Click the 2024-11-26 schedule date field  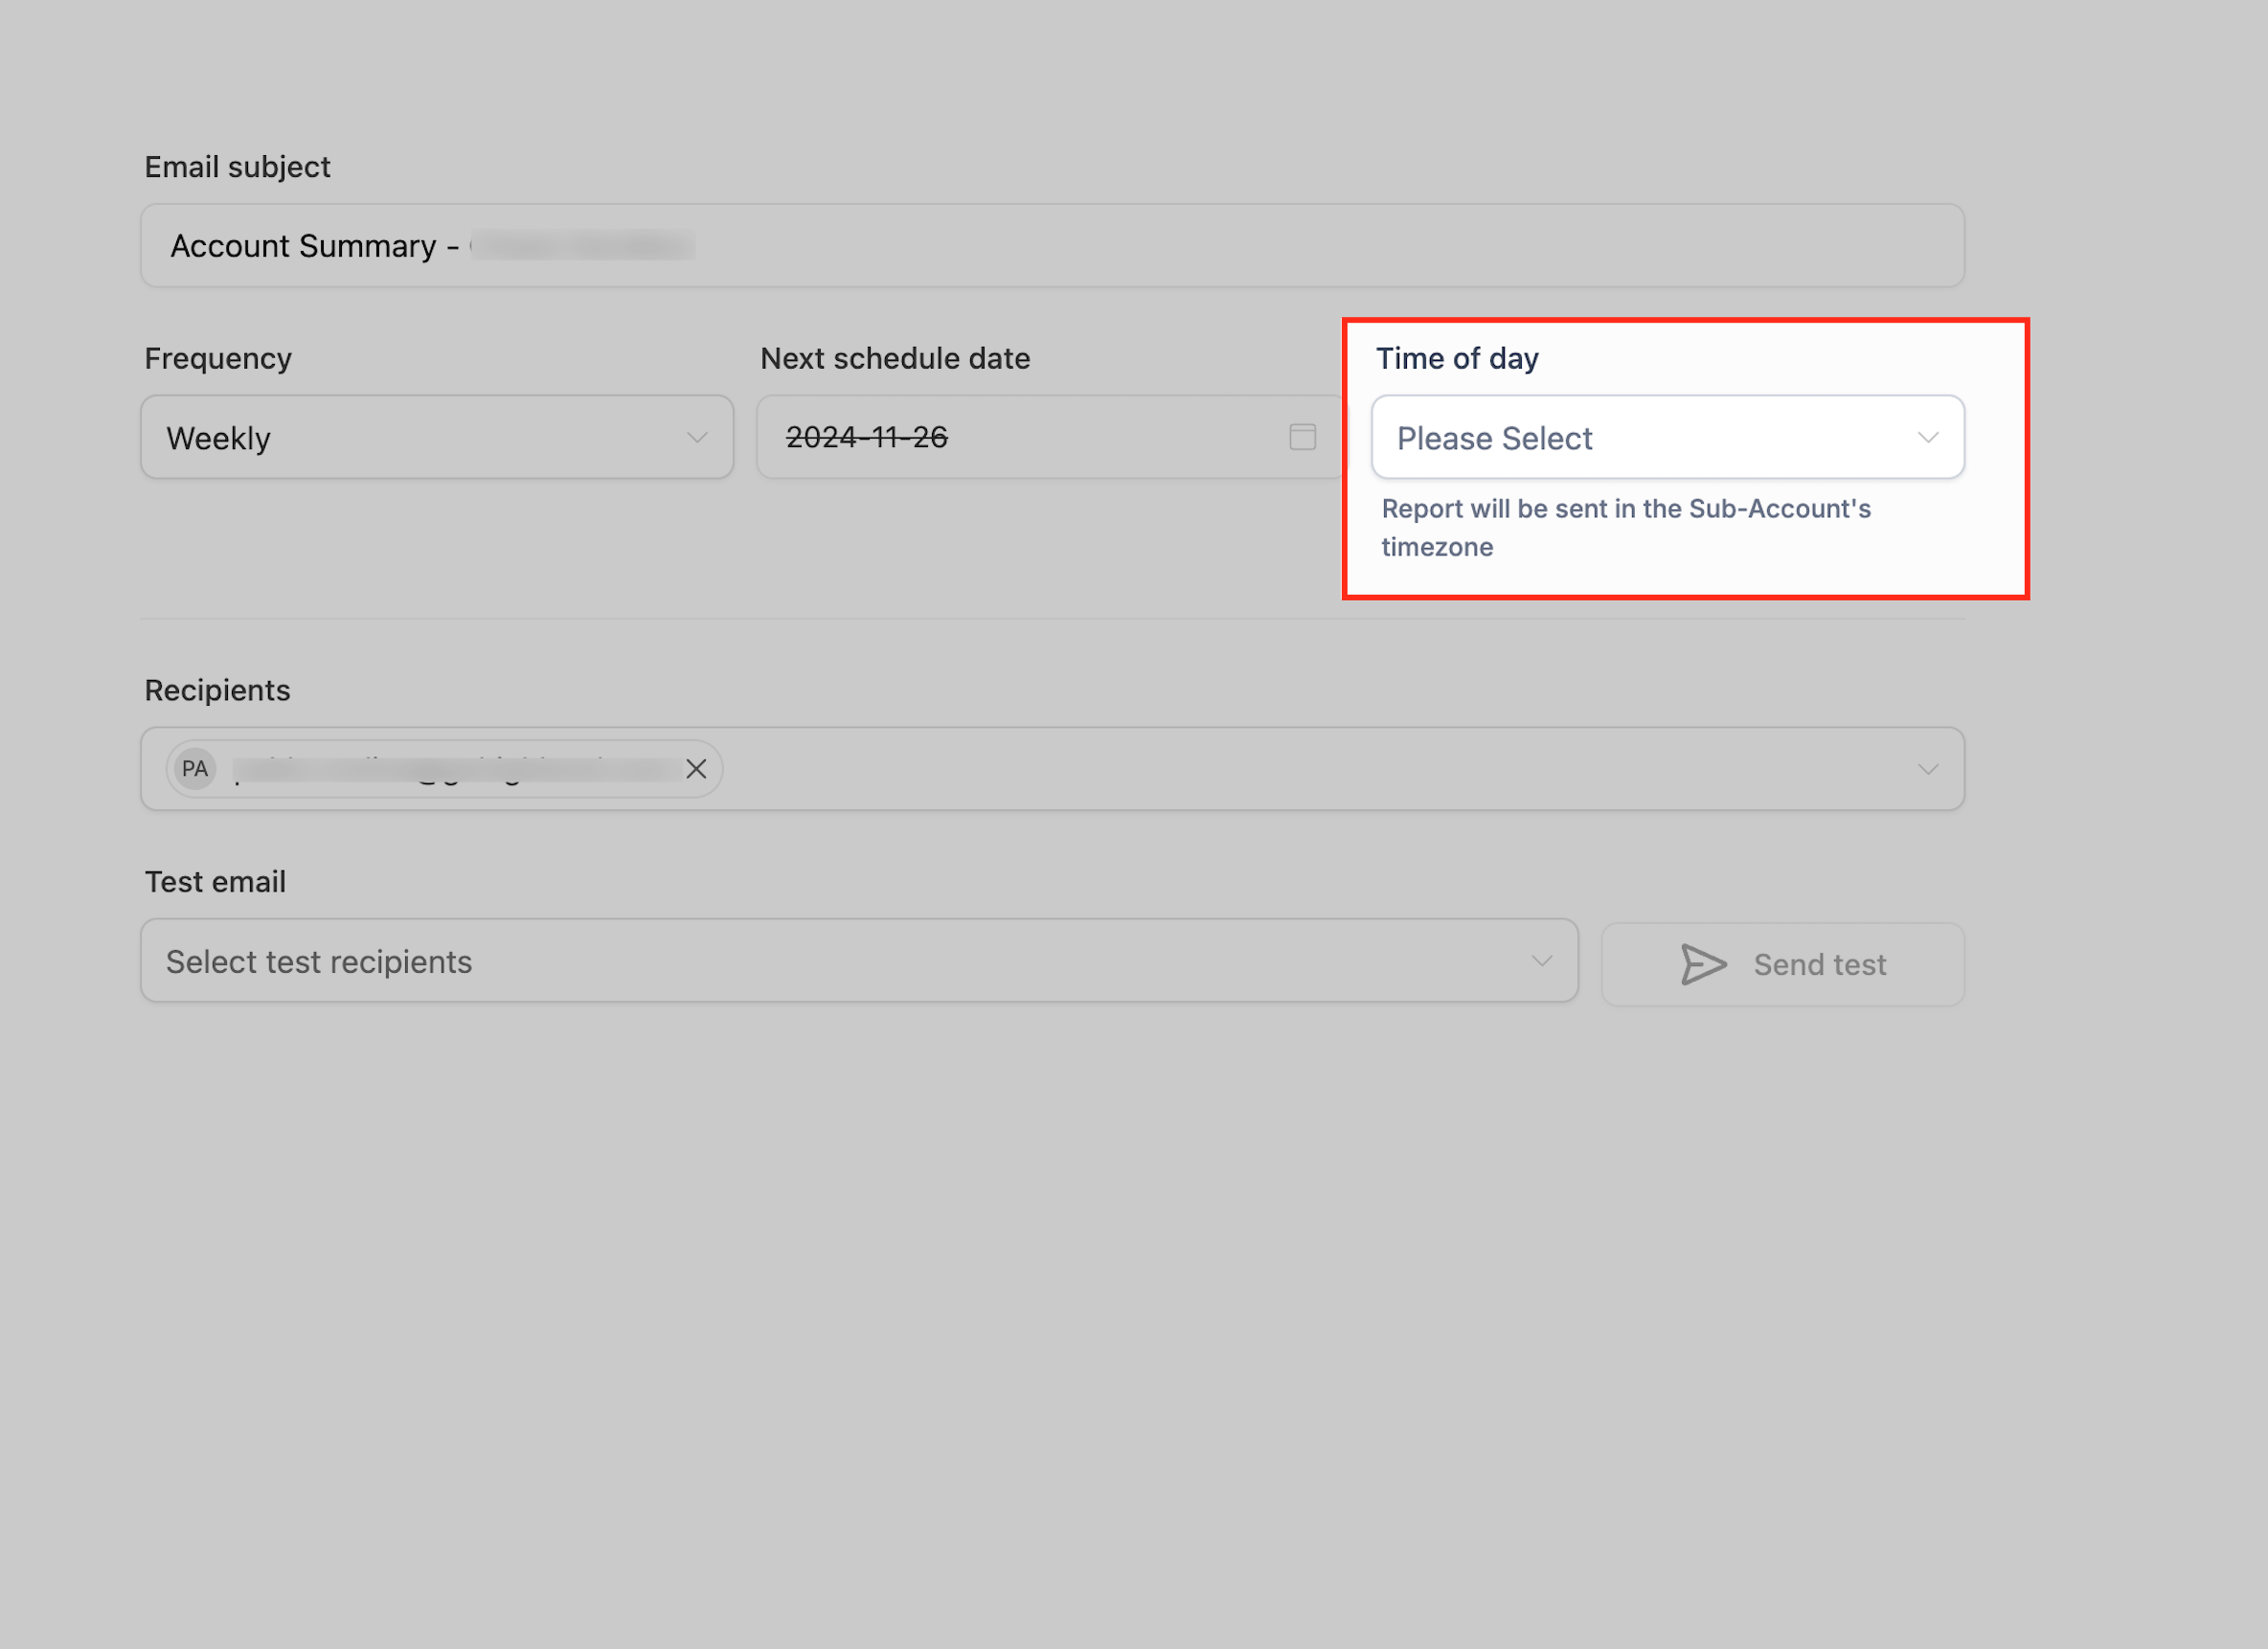[x=1020, y=438]
